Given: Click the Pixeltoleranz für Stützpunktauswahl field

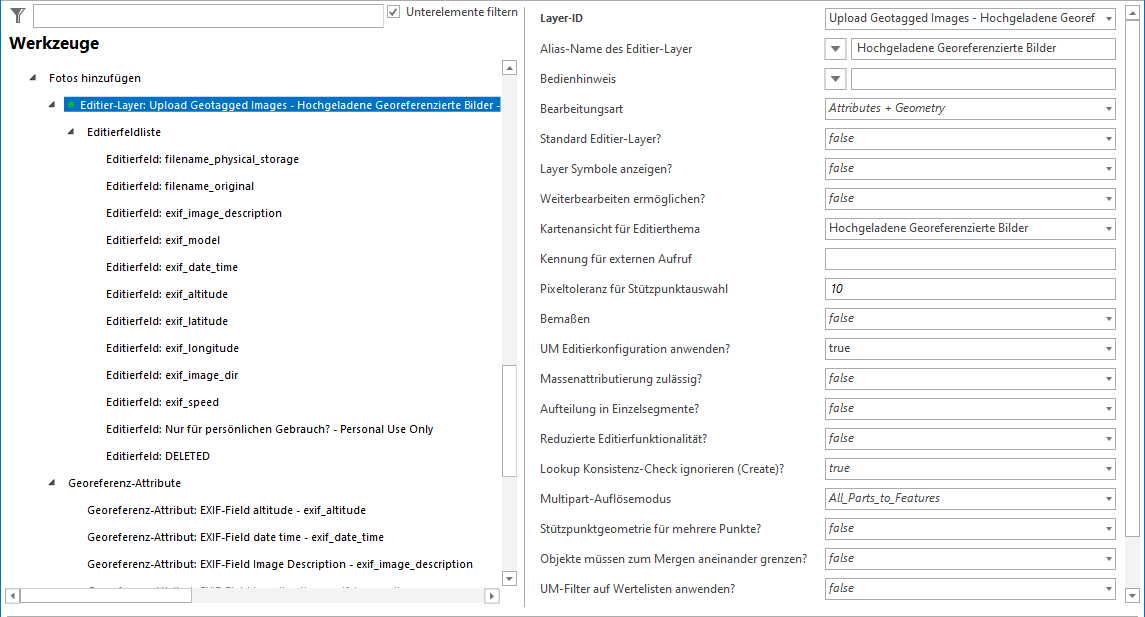Looking at the screenshot, I should [x=969, y=289].
